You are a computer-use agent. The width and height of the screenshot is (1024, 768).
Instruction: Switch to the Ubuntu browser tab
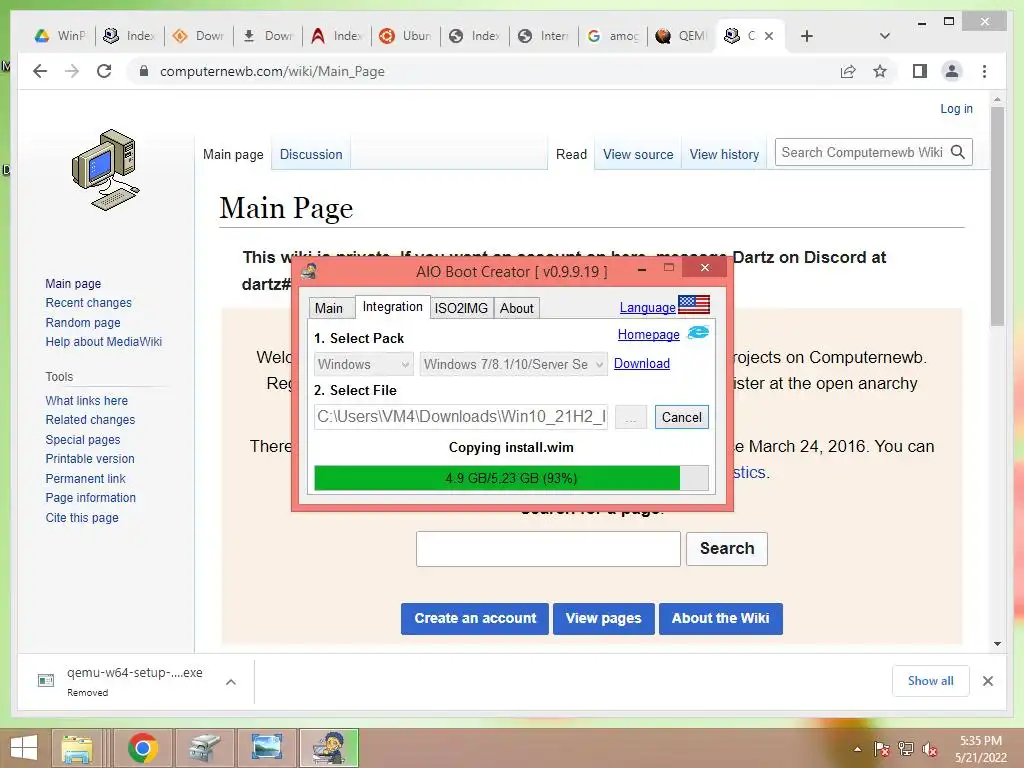pyautogui.click(x=406, y=36)
